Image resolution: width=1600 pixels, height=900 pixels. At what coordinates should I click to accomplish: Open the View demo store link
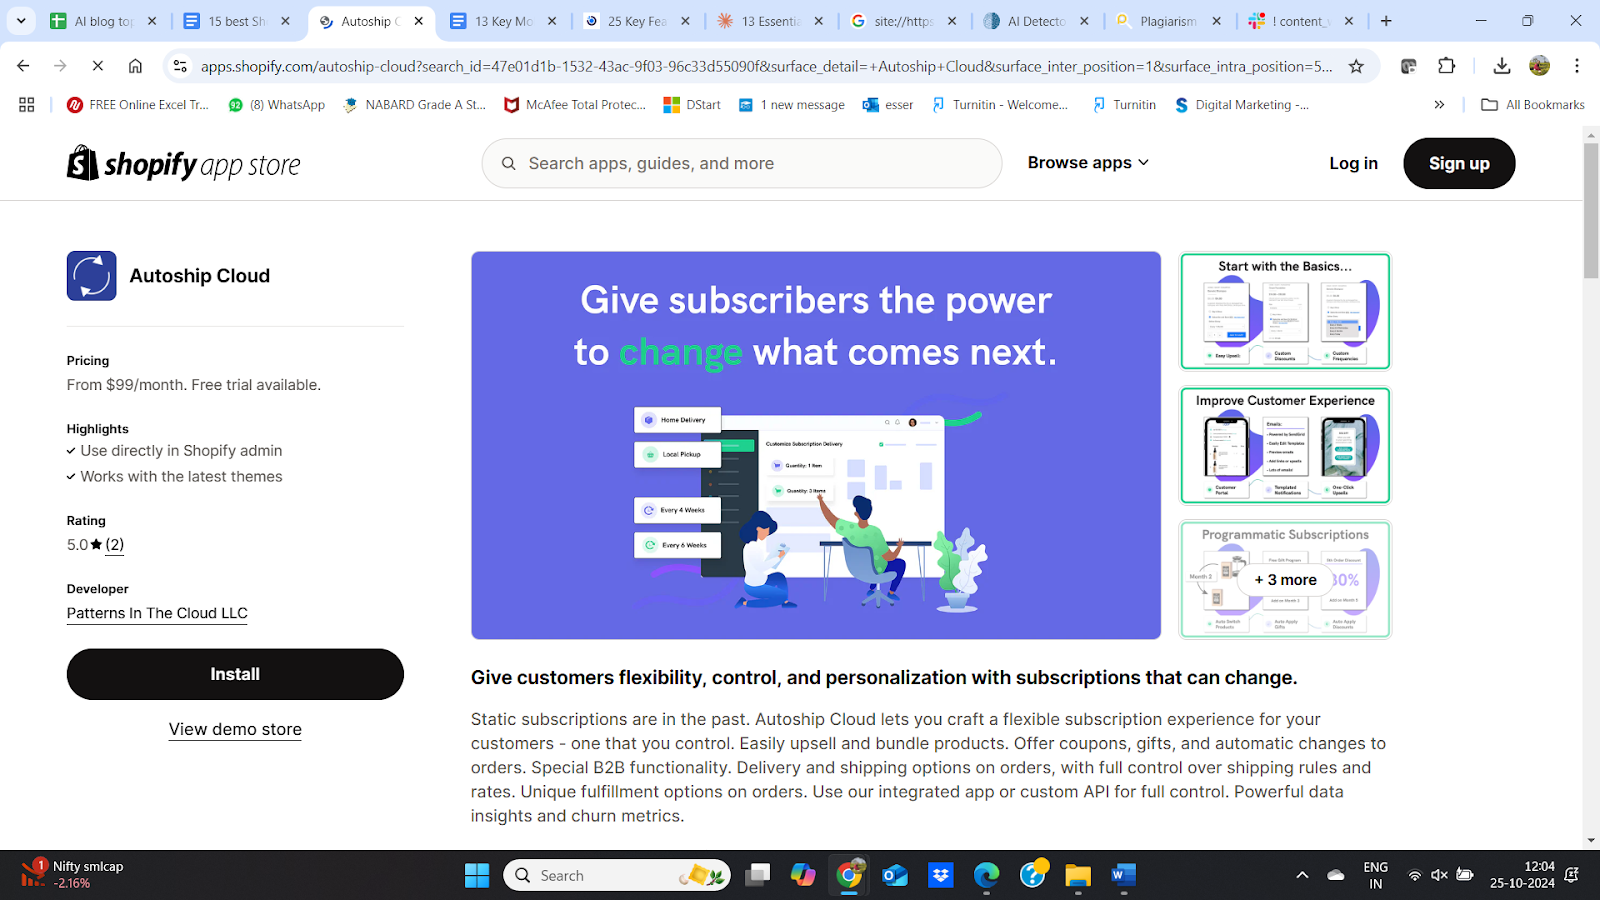pyautogui.click(x=235, y=729)
